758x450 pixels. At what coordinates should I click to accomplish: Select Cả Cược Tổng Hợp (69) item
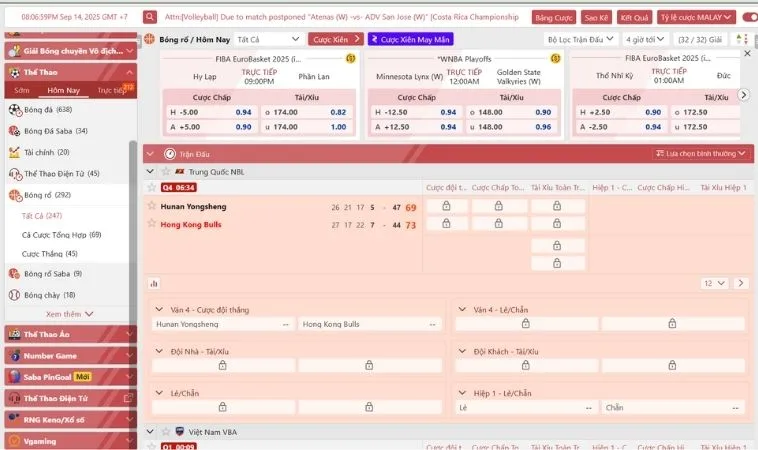(x=61, y=234)
